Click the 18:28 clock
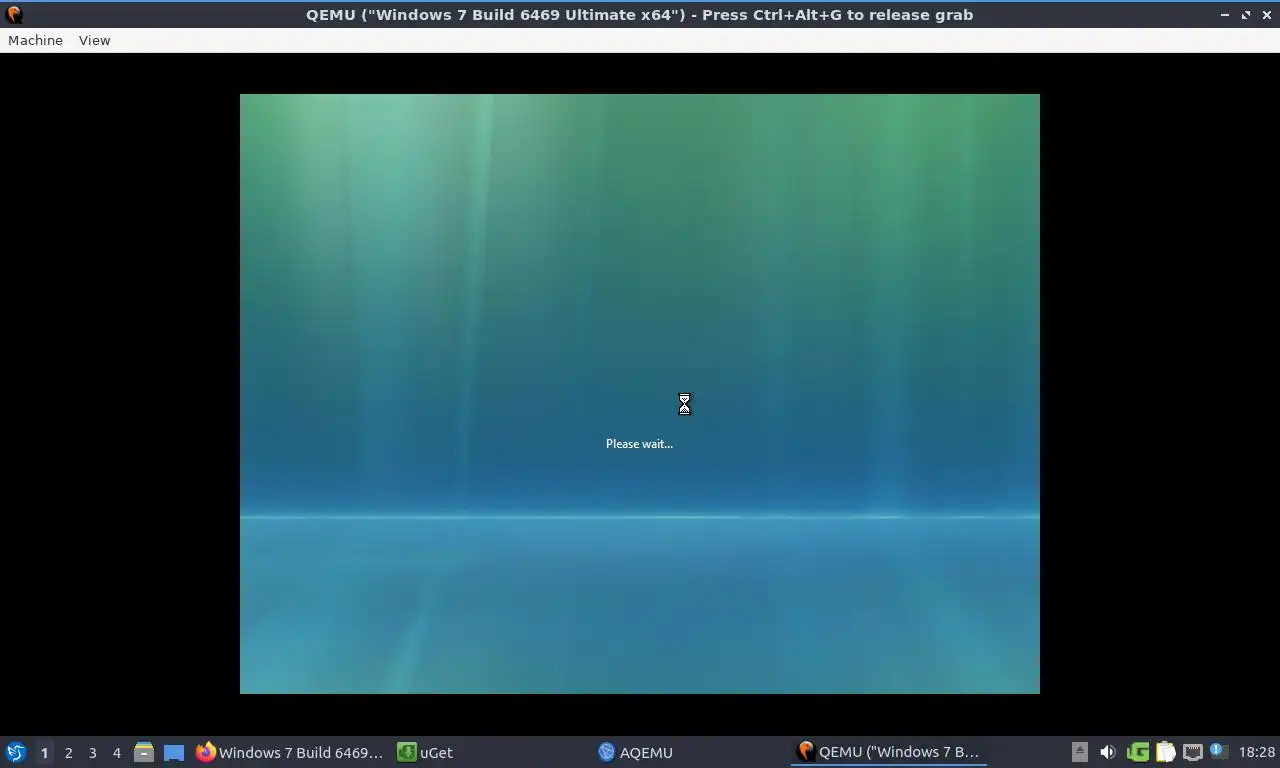 1256,752
